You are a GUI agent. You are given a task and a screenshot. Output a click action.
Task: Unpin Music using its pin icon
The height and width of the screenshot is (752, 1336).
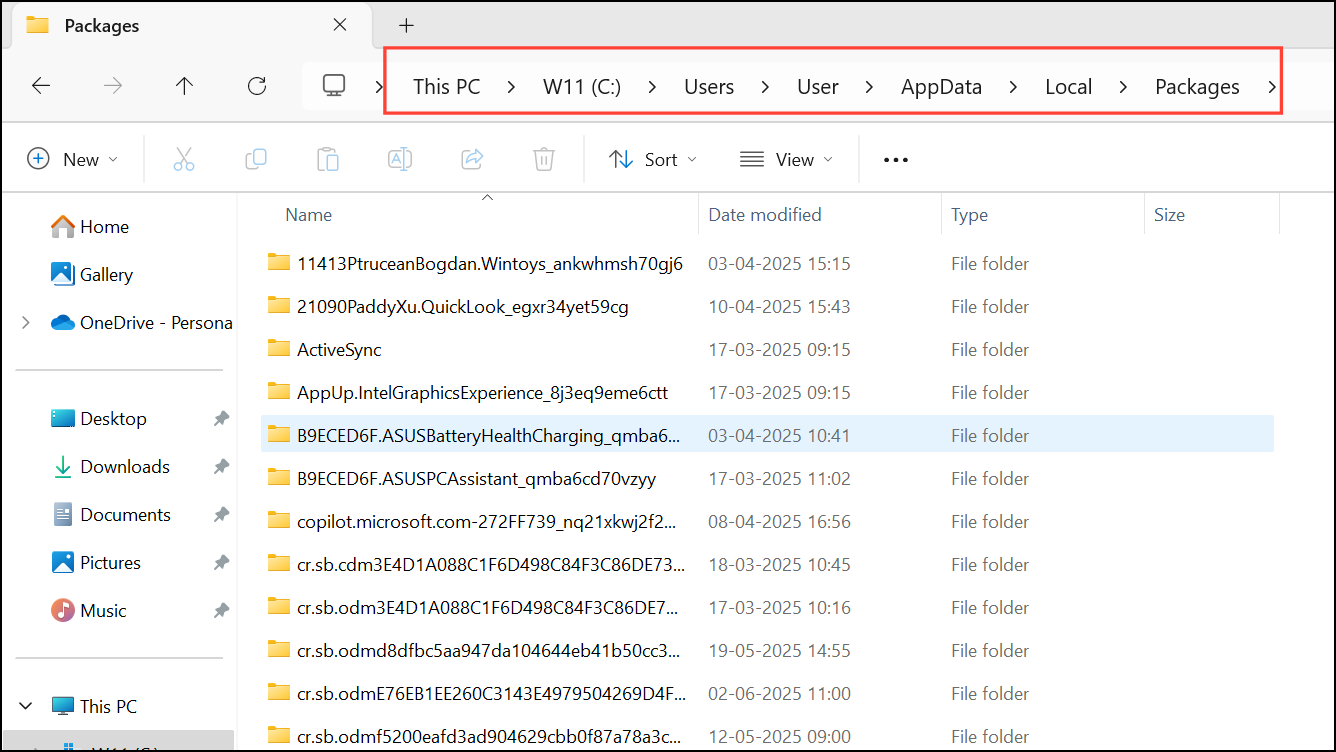point(221,611)
